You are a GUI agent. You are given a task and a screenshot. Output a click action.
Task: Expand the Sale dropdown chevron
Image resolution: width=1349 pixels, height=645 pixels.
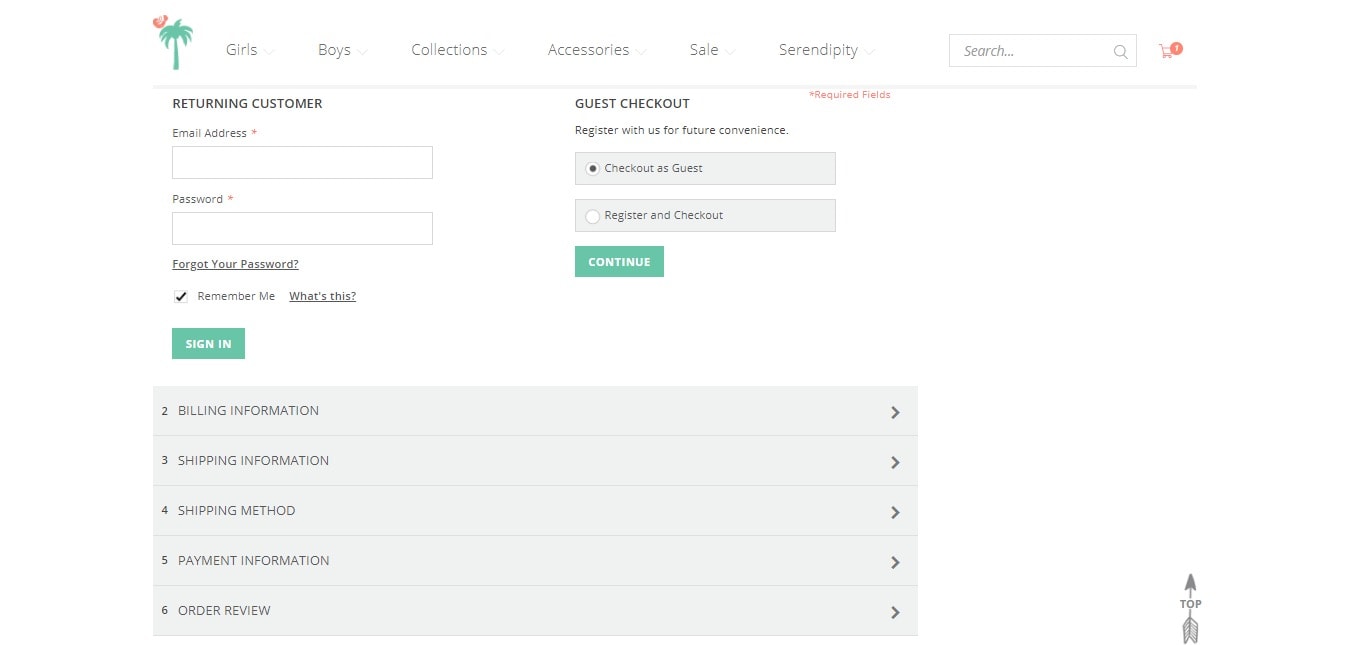730,52
